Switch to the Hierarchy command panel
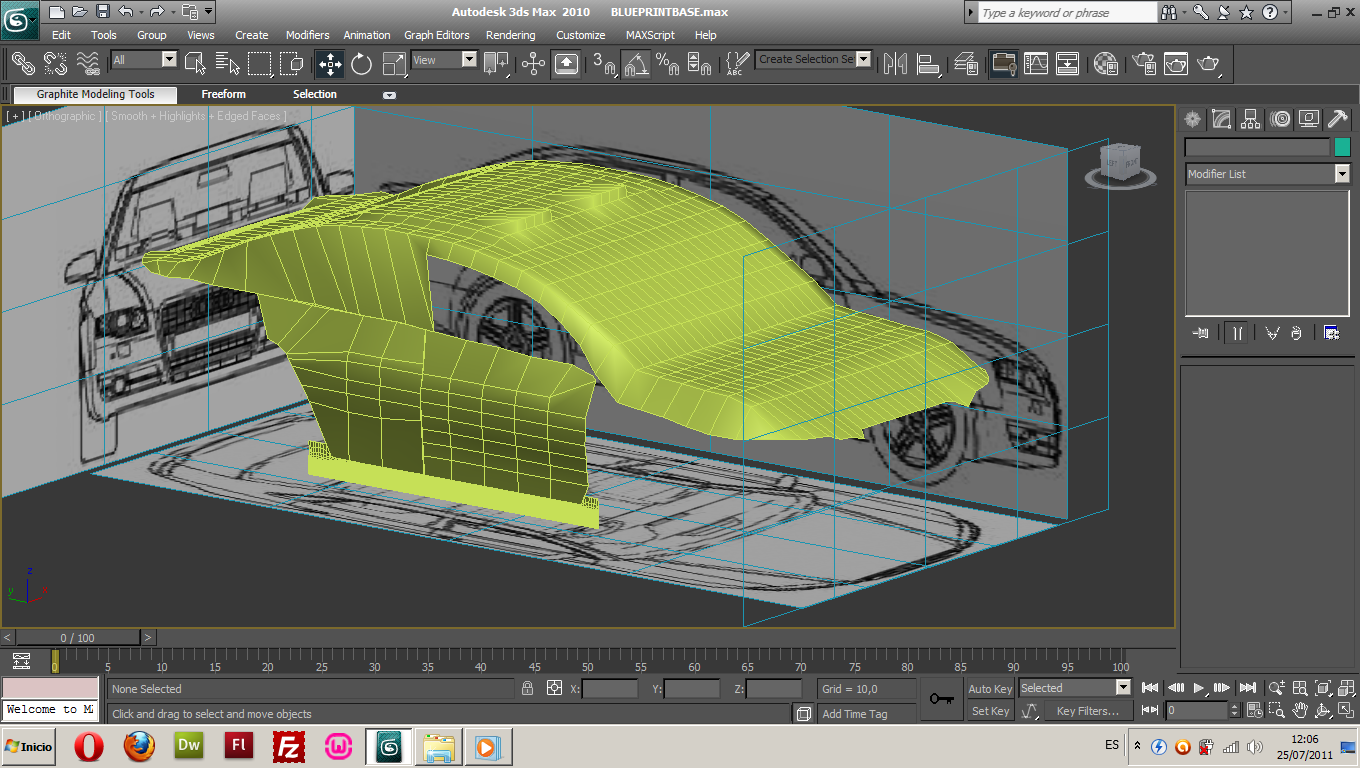This screenshot has height=768, width=1360. coord(1251,120)
